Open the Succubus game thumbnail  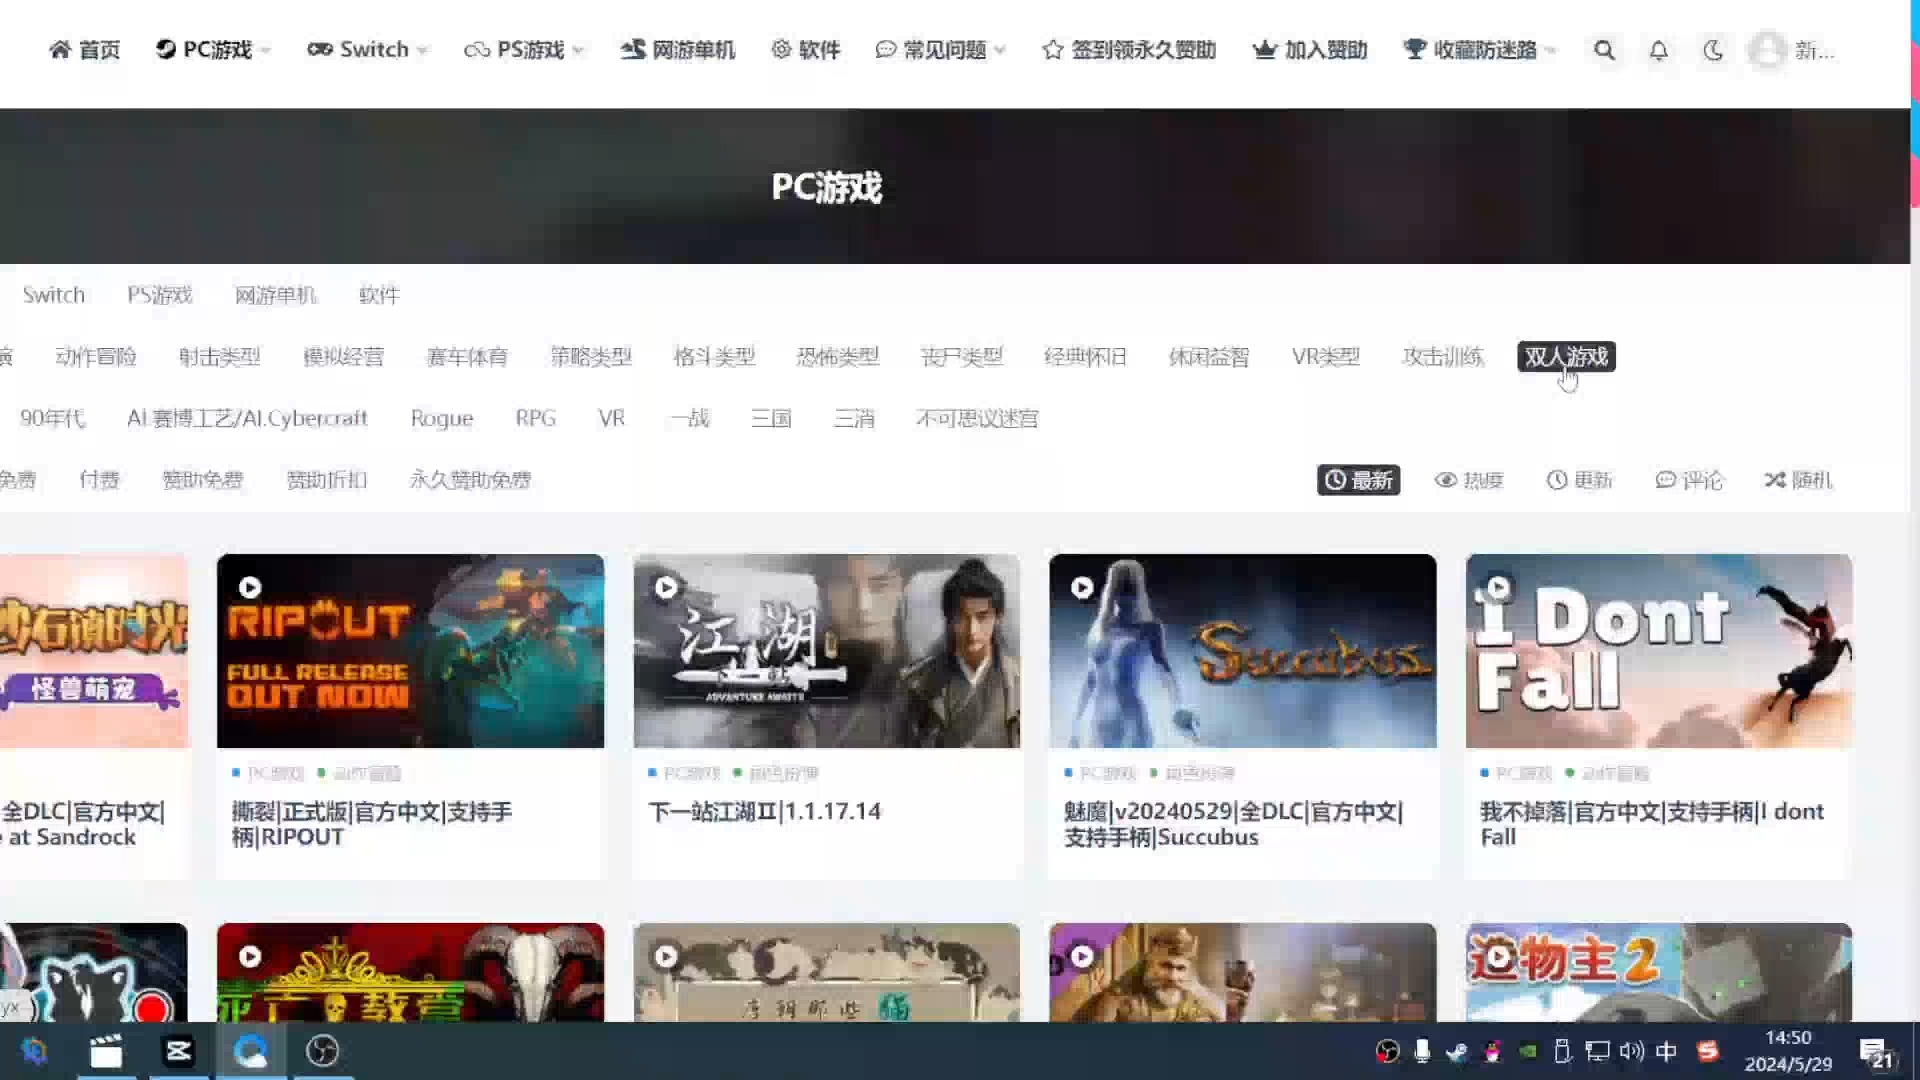pyautogui.click(x=1242, y=651)
